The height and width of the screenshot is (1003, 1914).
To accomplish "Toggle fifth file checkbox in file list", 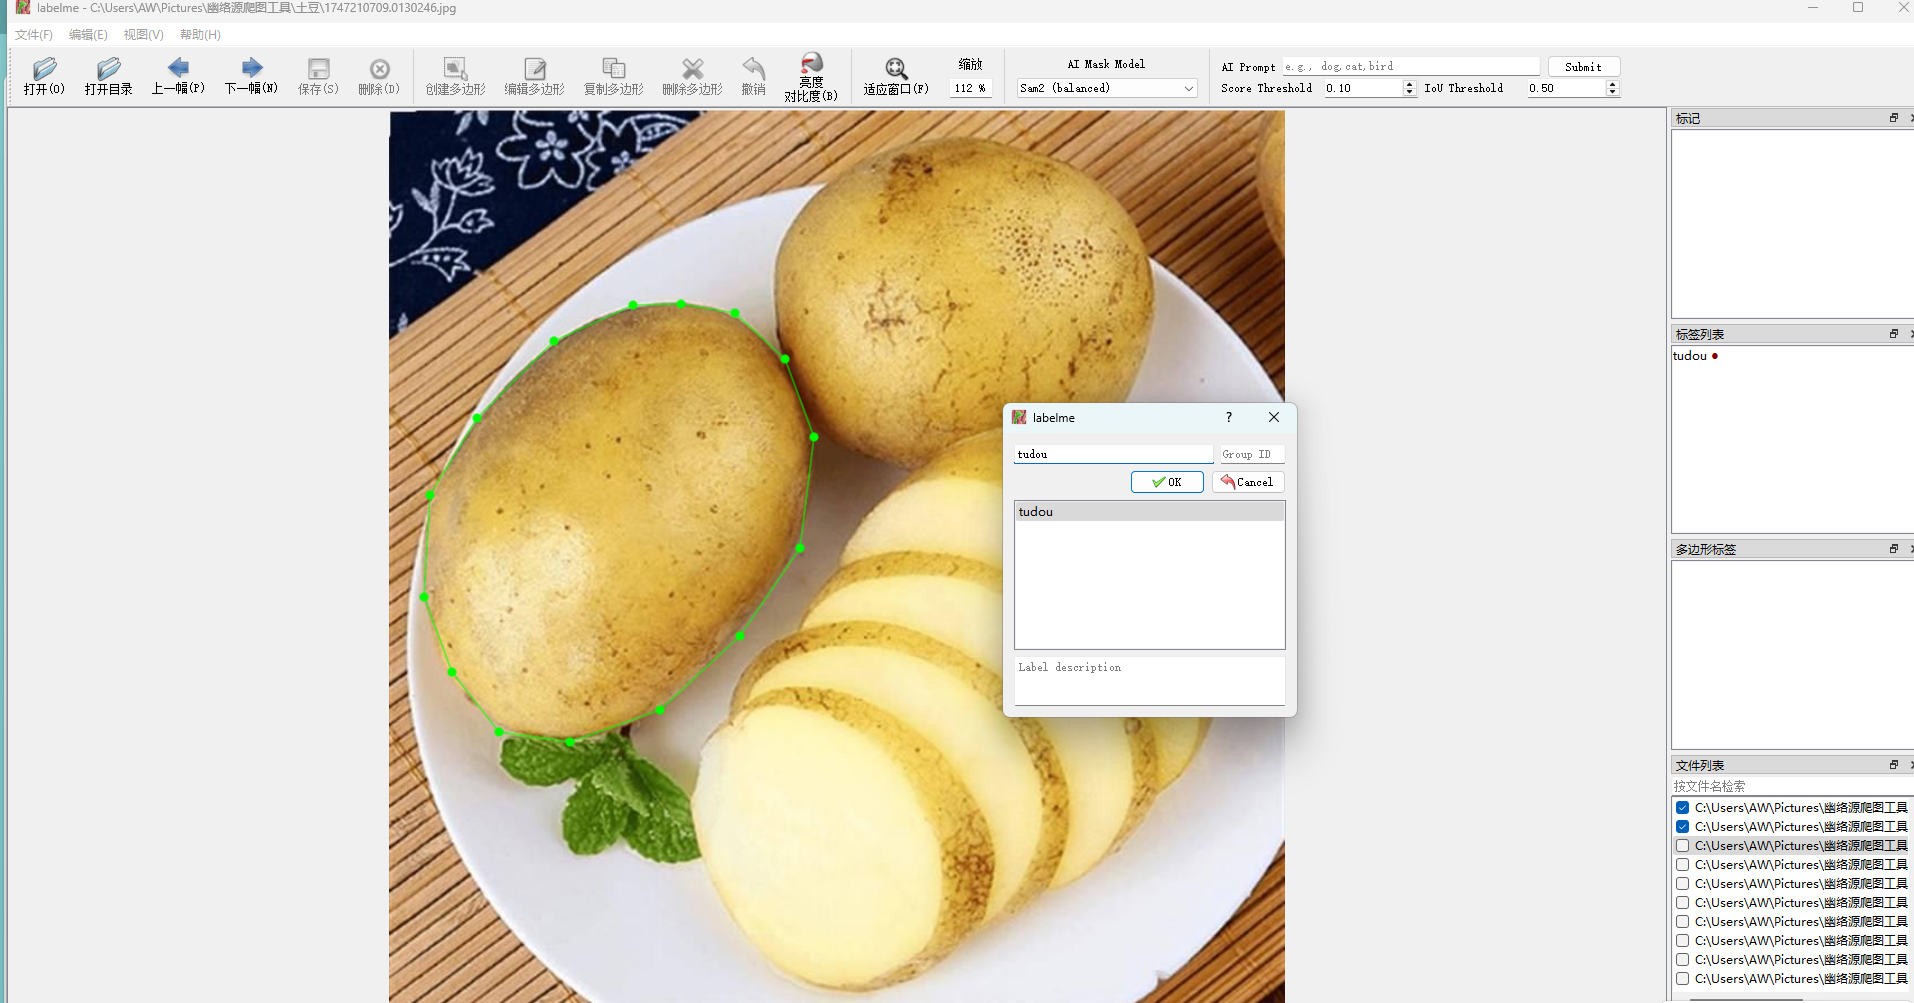I will pos(1682,884).
